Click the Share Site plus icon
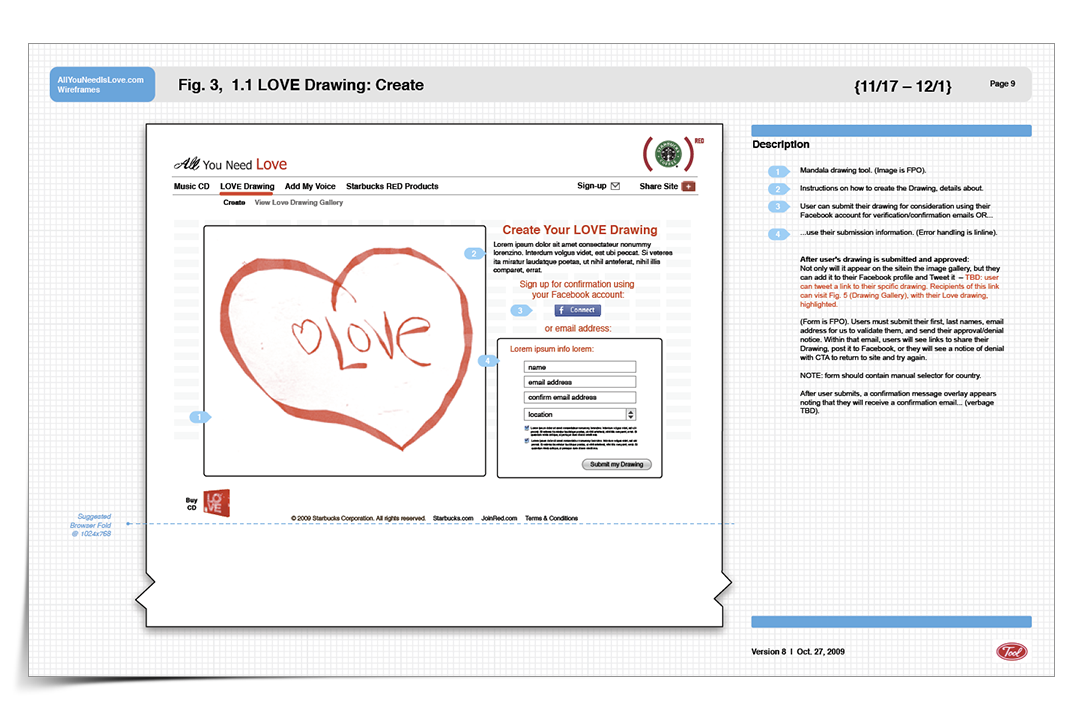Viewport: 1082px width, 706px height. (688, 186)
